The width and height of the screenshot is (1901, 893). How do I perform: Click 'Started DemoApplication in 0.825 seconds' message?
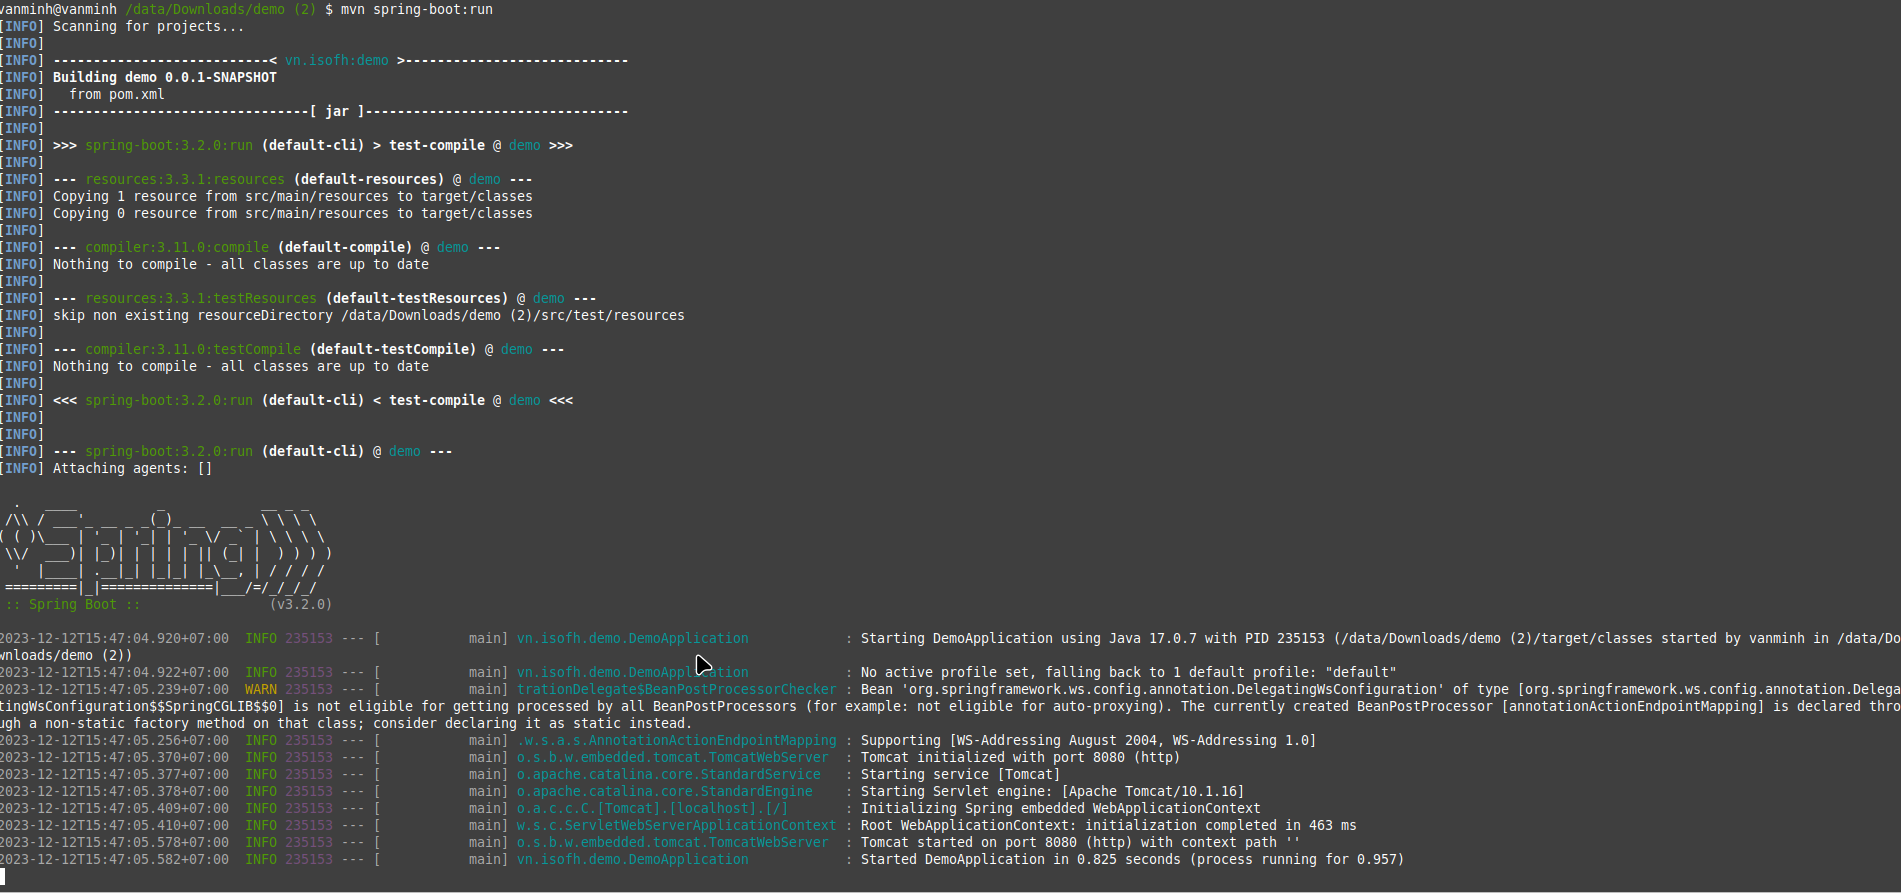[x=1133, y=859]
